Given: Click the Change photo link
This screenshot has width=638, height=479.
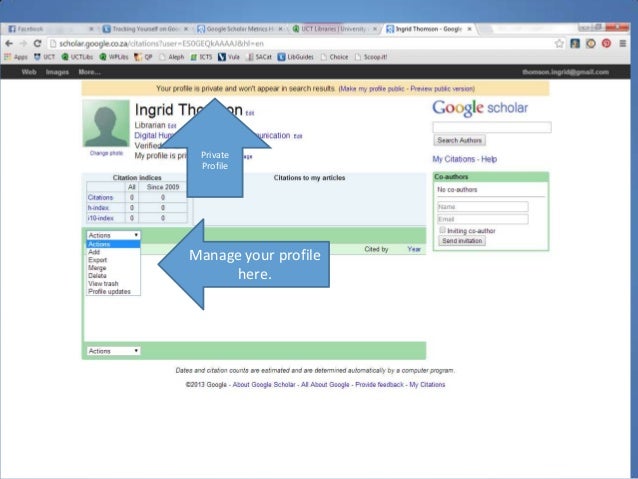Looking at the screenshot, I should 106,153.
